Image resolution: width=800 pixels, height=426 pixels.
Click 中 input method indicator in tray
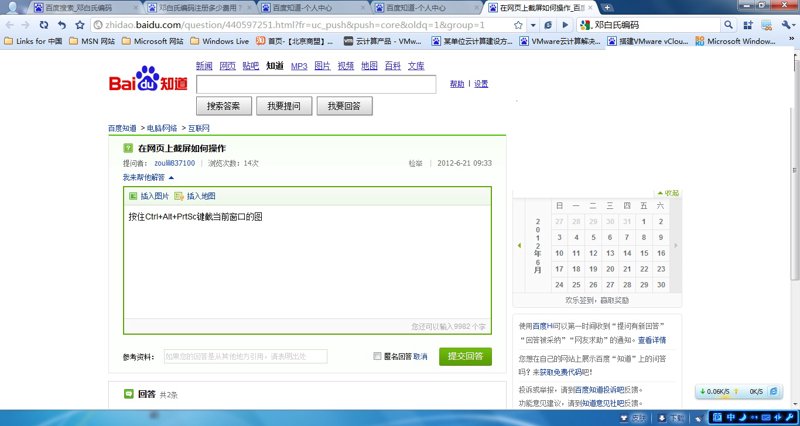pyautogui.click(x=731, y=418)
